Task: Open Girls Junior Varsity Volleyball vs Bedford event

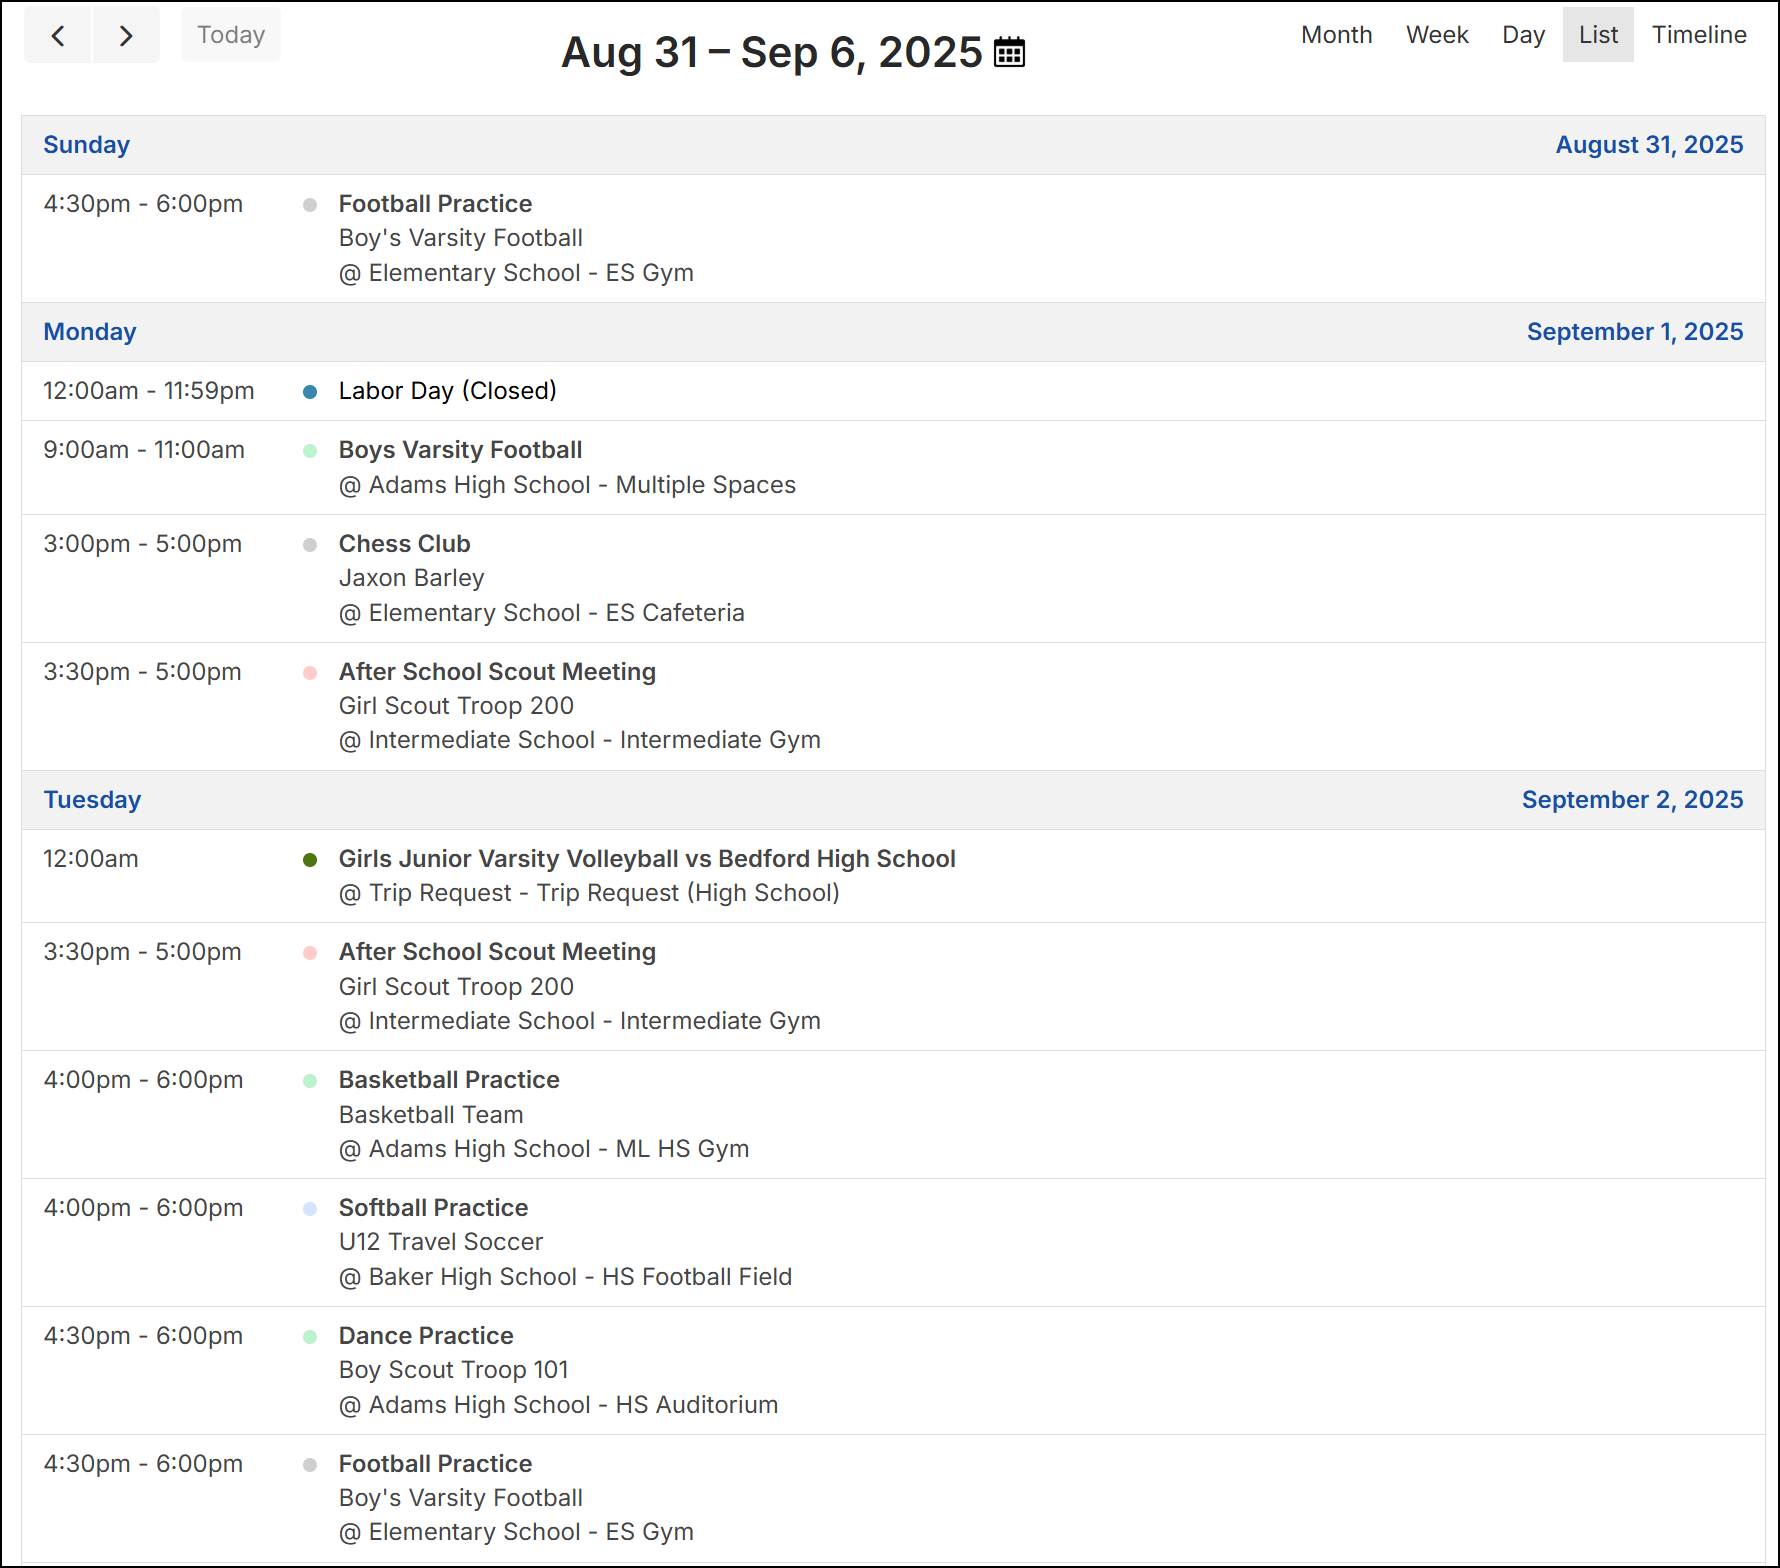Action: pyautogui.click(x=647, y=859)
